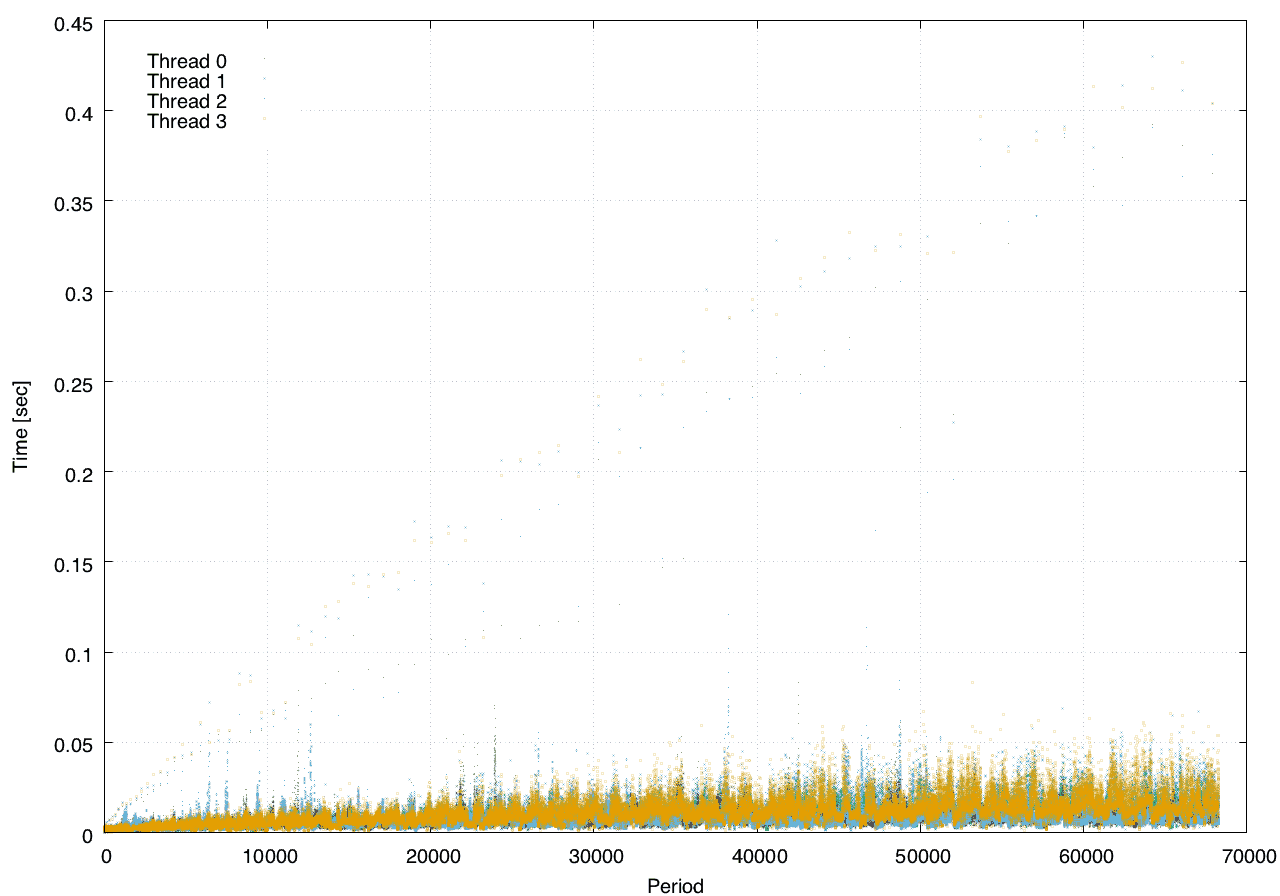Click the 0.15 y-axis tick label
The height and width of the screenshot is (896, 1280).
[x=72, y=563]
